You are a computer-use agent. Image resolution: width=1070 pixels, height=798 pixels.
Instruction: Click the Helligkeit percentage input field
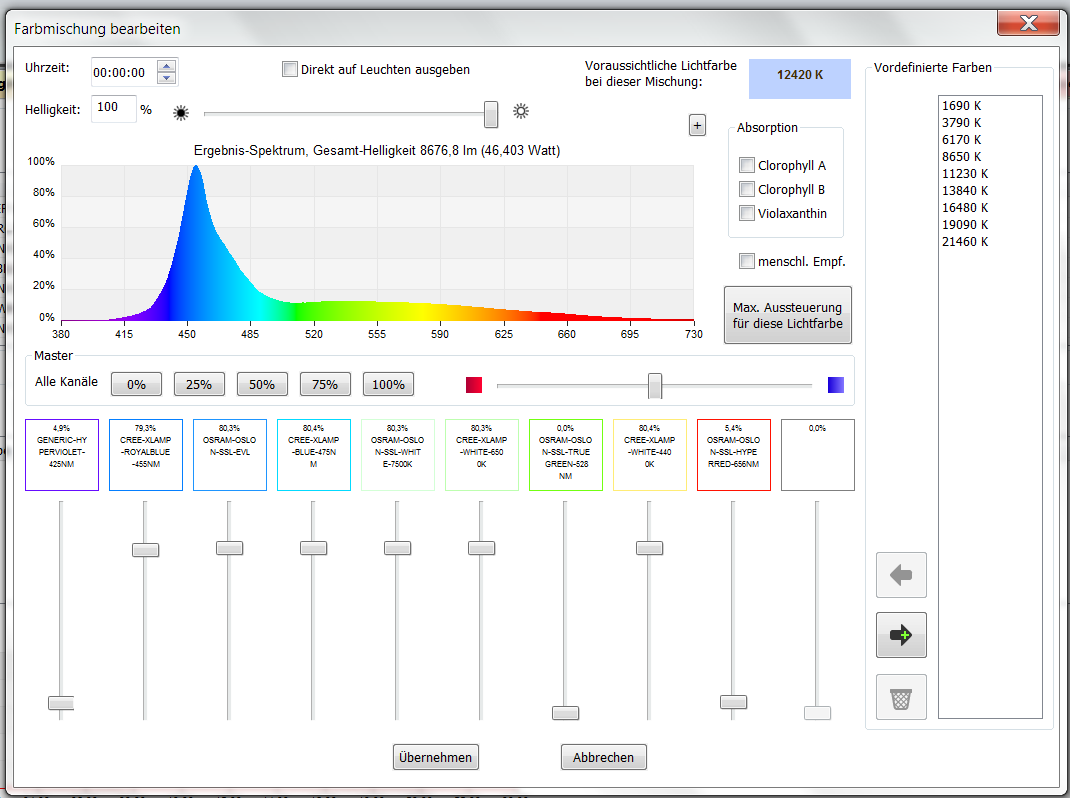click(113, 108)
